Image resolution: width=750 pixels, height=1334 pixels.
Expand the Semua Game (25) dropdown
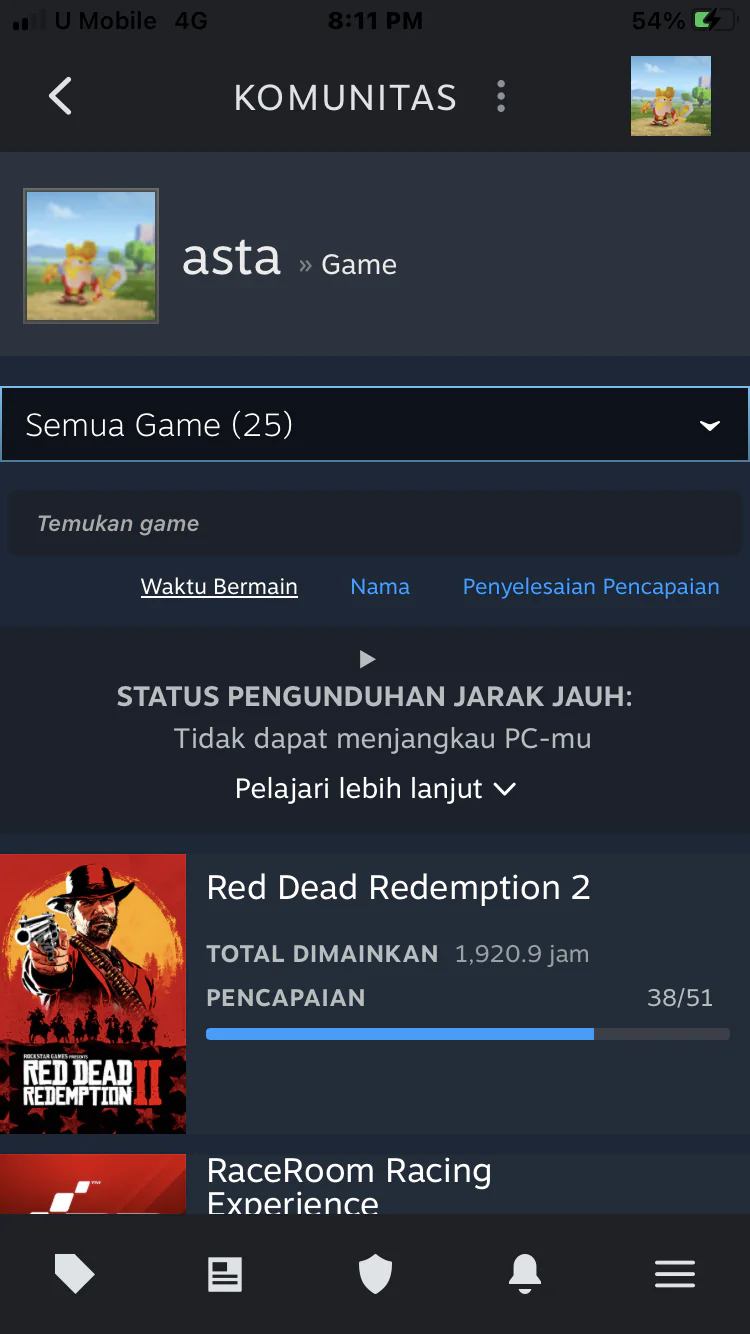click(375, 424)
